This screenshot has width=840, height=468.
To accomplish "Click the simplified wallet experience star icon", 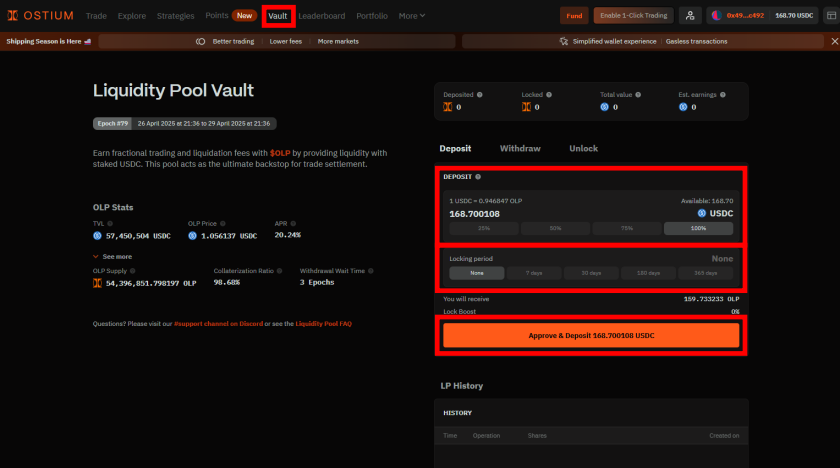I will coord(564,41).
